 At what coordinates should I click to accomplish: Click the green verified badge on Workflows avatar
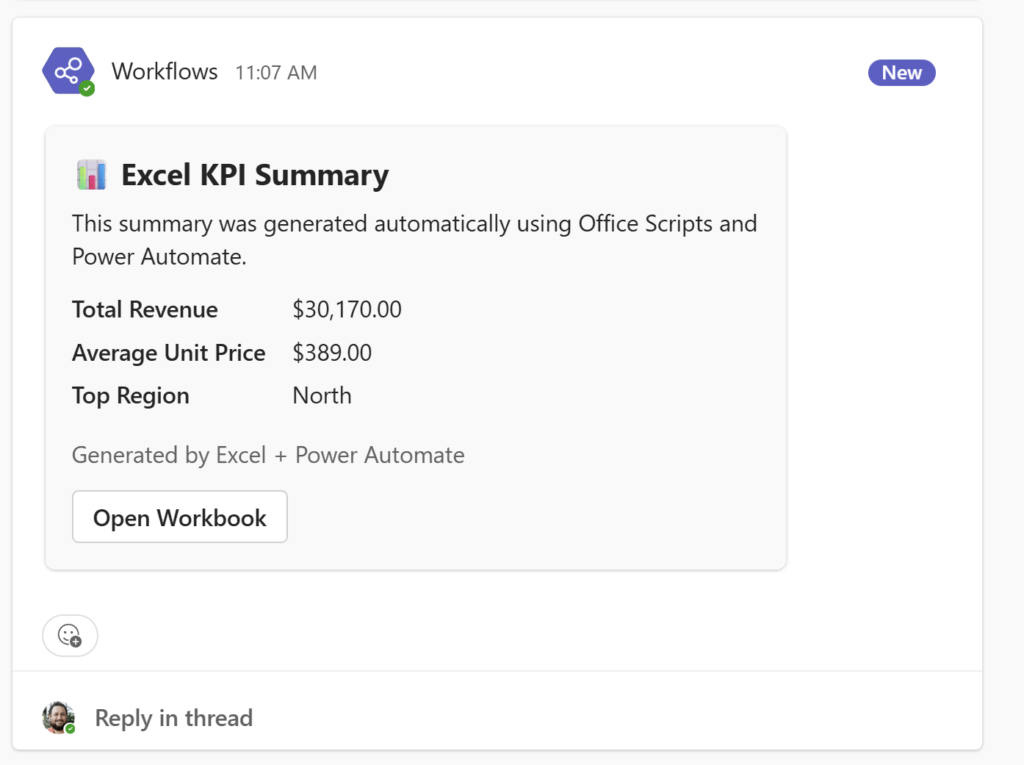[88, 89]
